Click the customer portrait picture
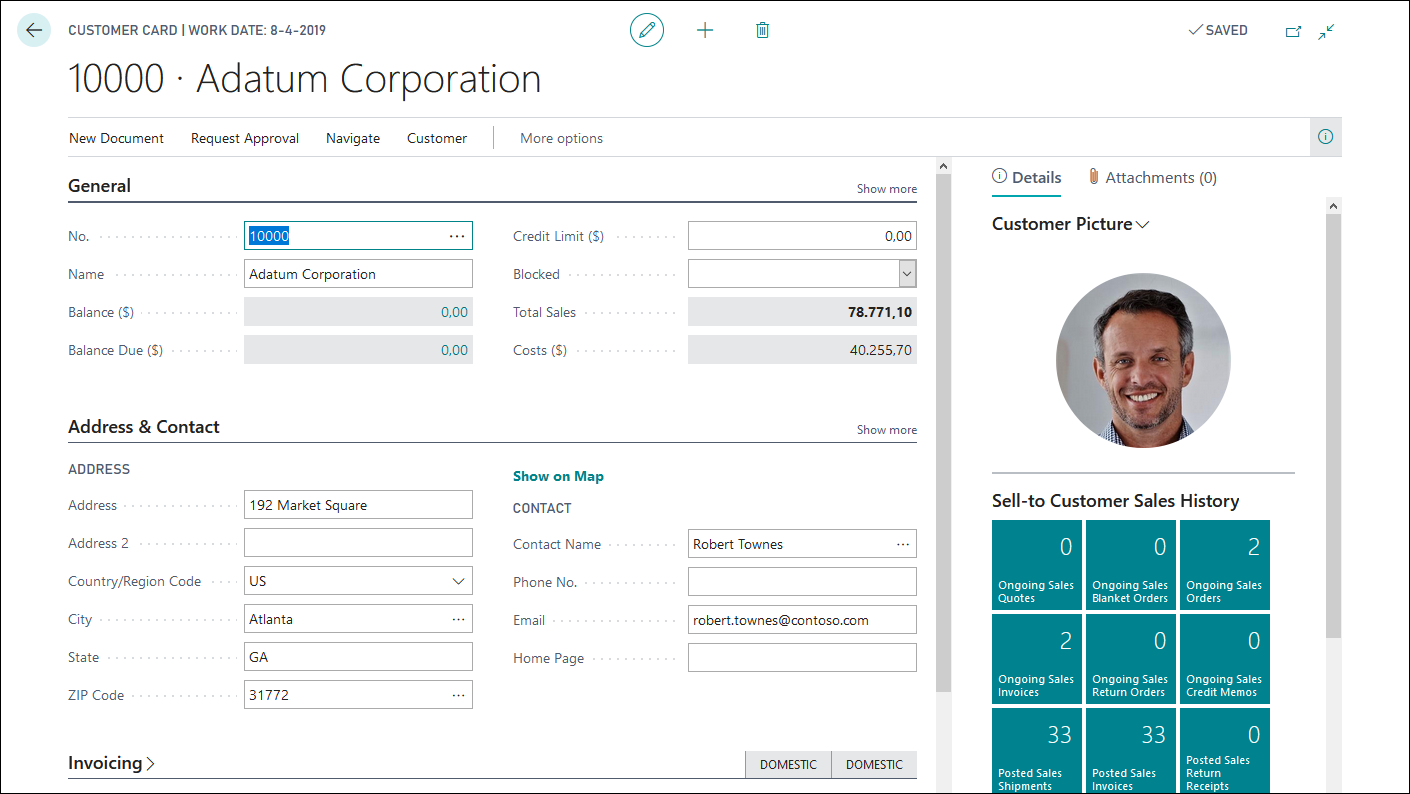 pos(1143,360)
